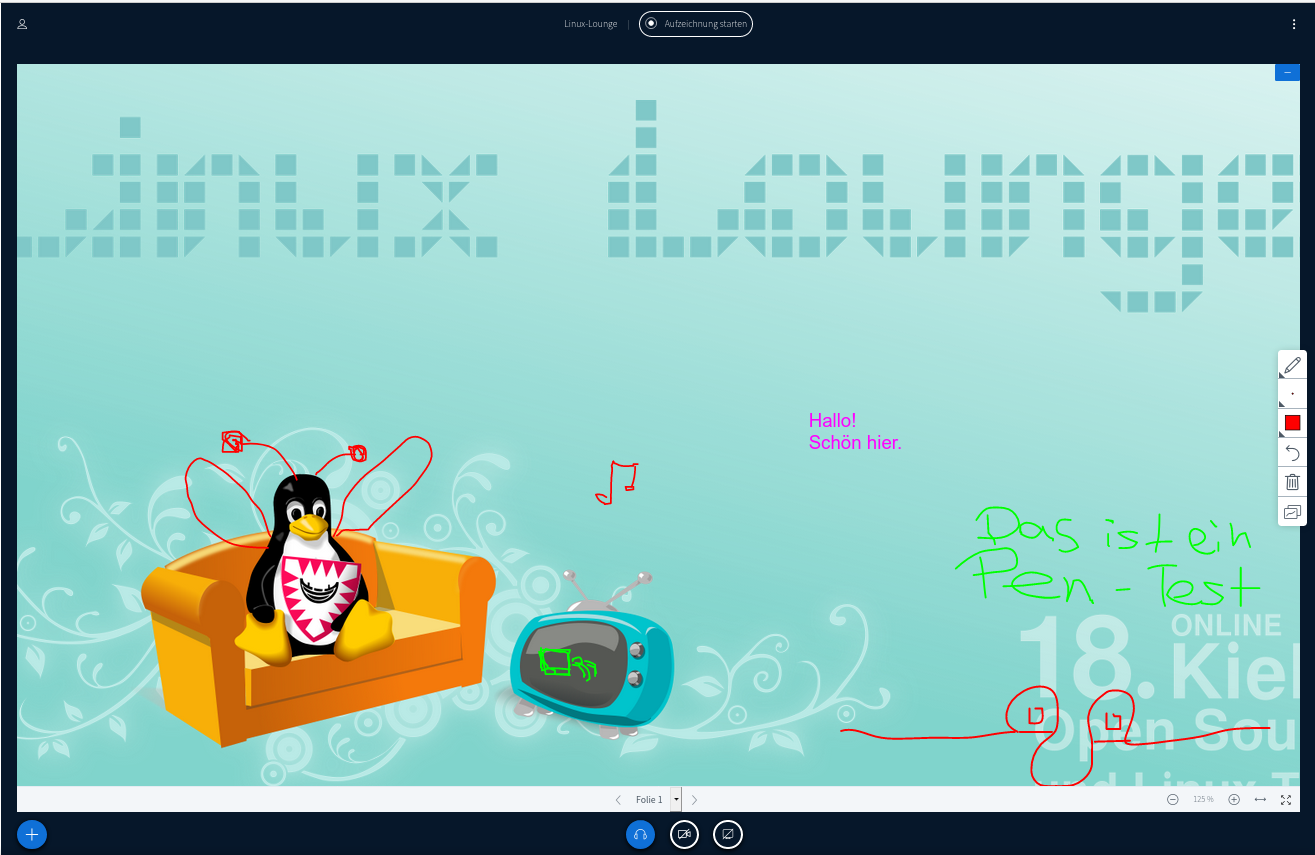This screenshot has width=1315, height=855.
Task: Select the pencil drawing tool
Action: [1292, 365]
